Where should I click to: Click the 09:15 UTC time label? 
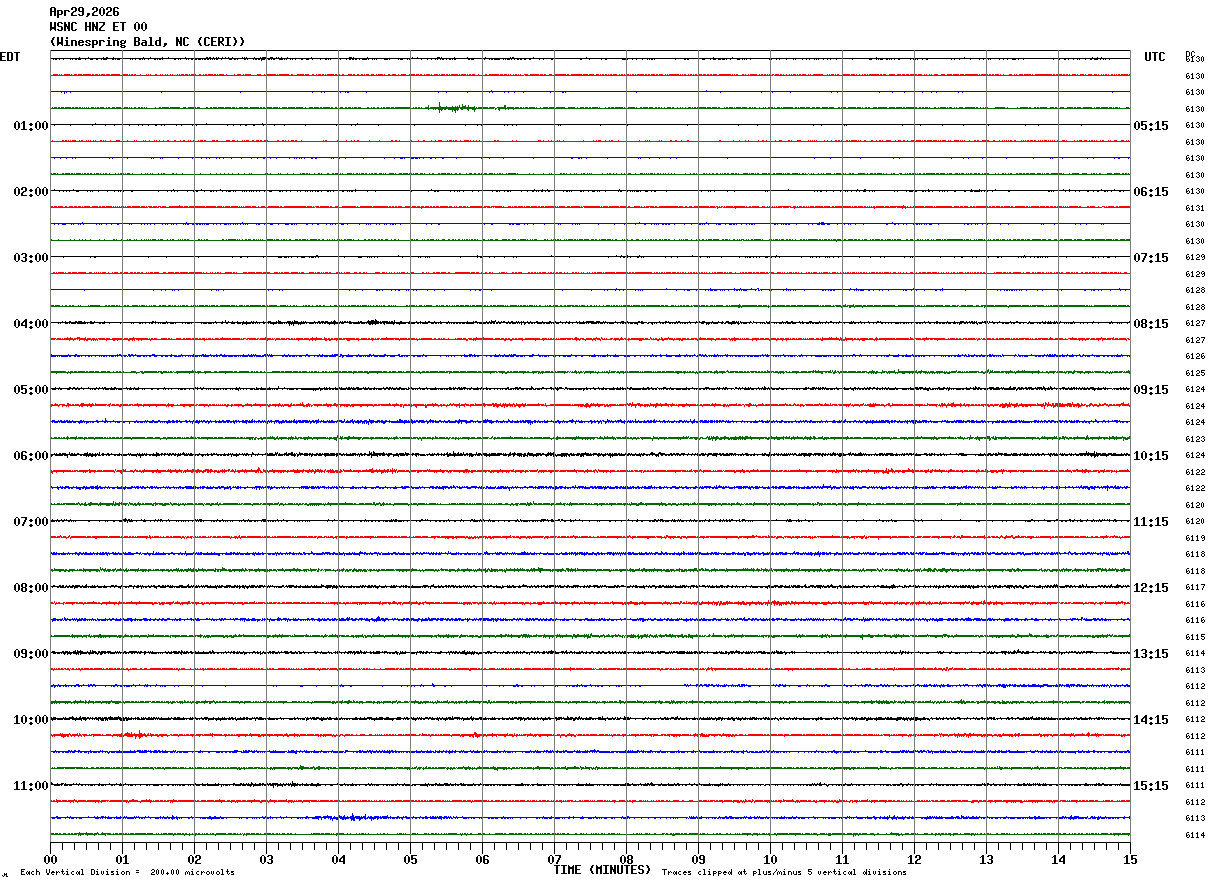pos(1150,390)
